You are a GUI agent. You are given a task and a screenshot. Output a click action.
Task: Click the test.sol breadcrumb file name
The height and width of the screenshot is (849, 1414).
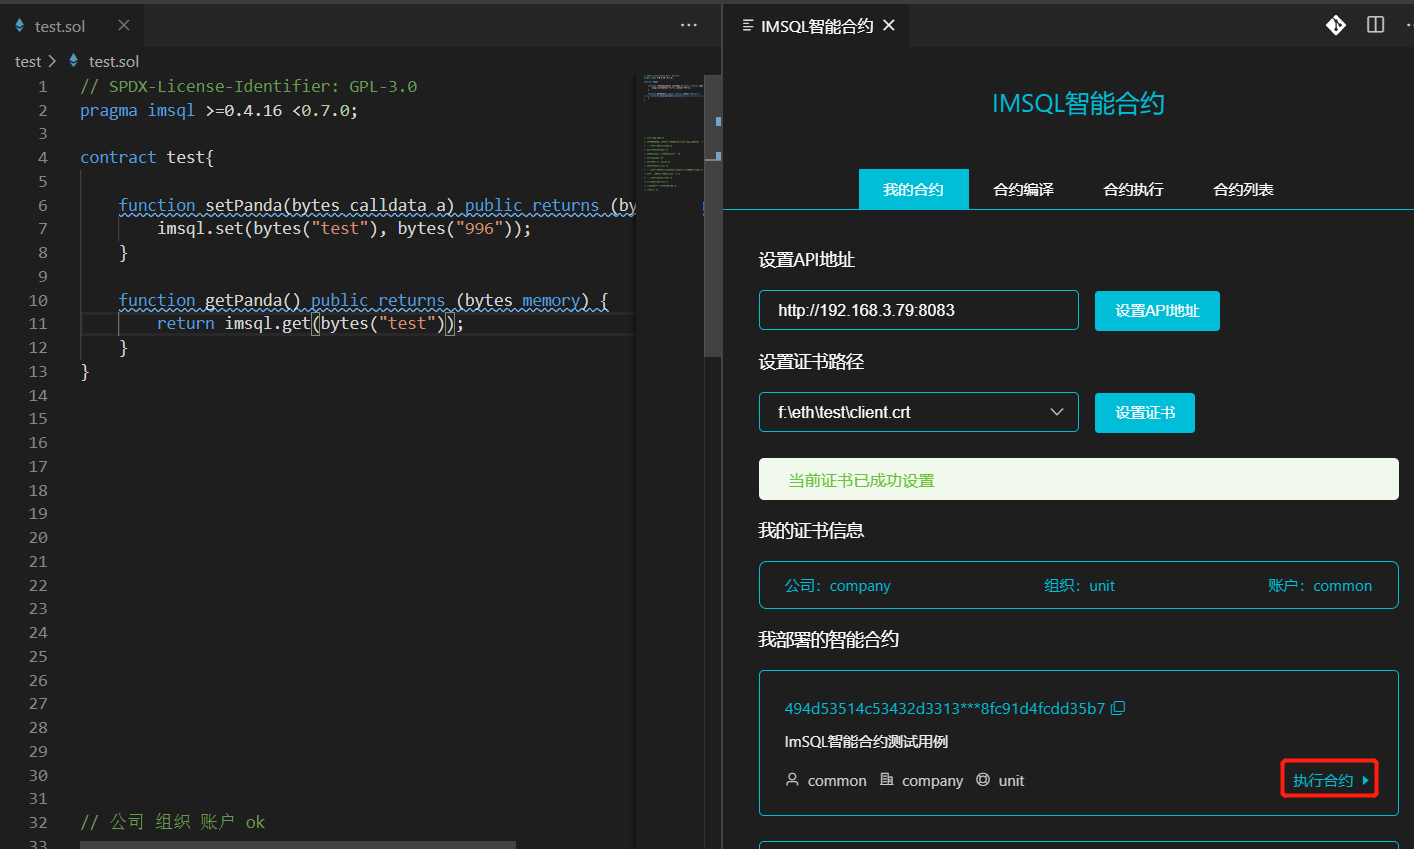point(114,62)
